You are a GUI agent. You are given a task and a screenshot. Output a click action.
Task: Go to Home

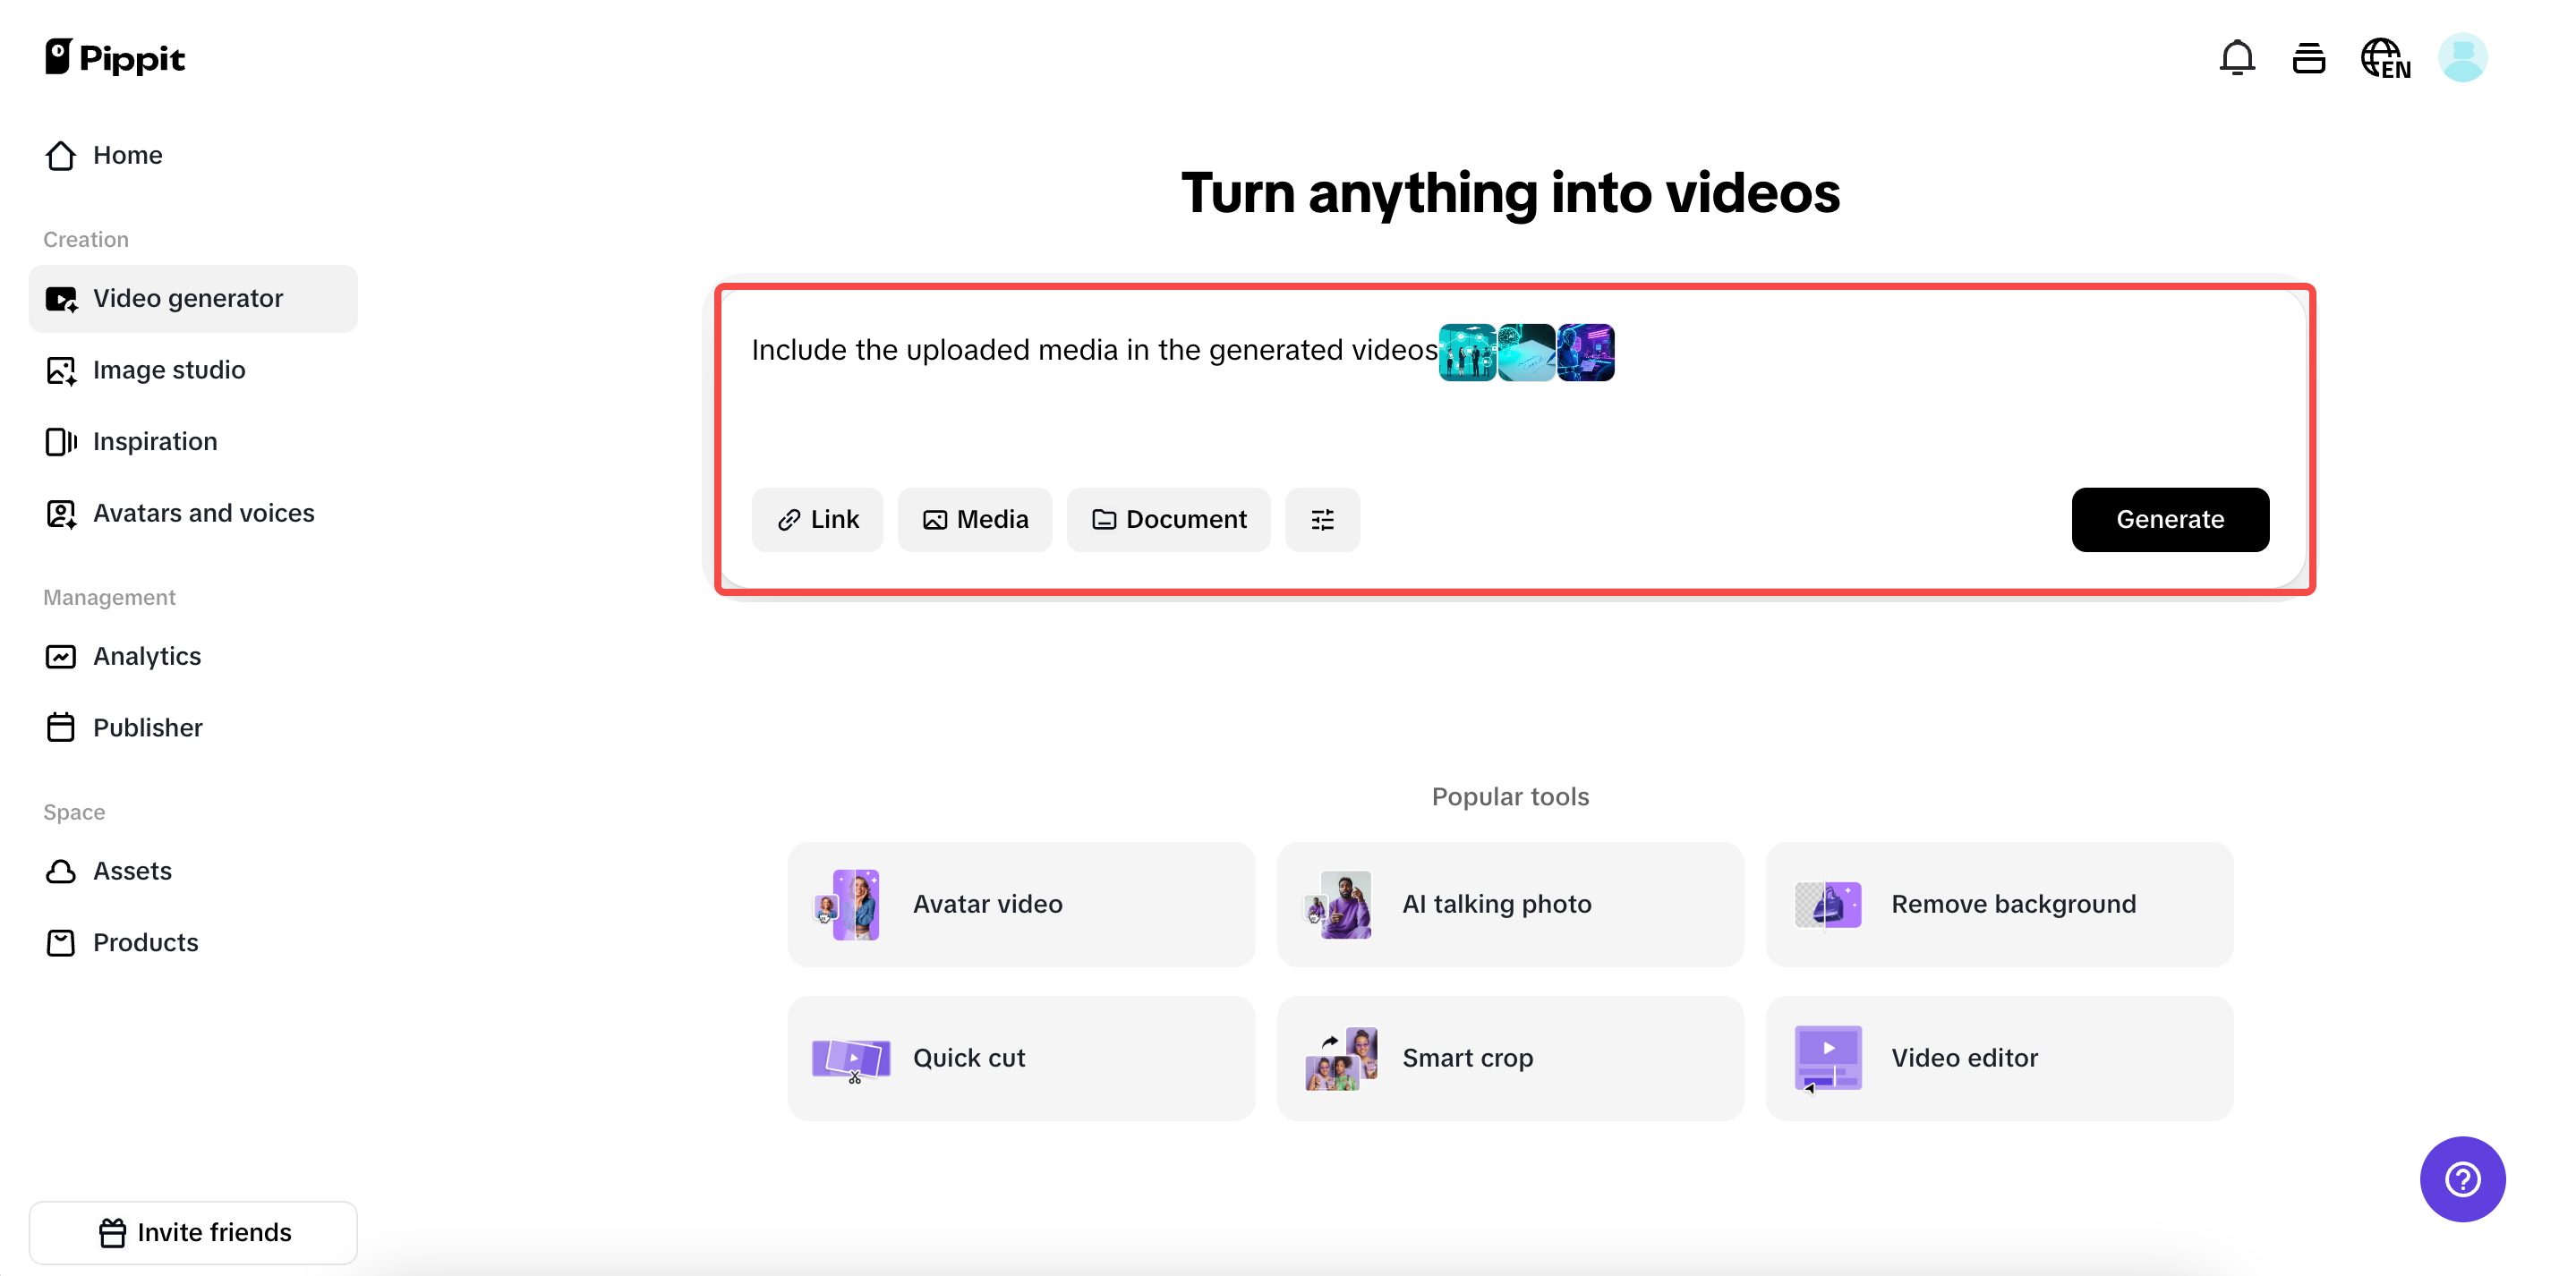[128, 156]
